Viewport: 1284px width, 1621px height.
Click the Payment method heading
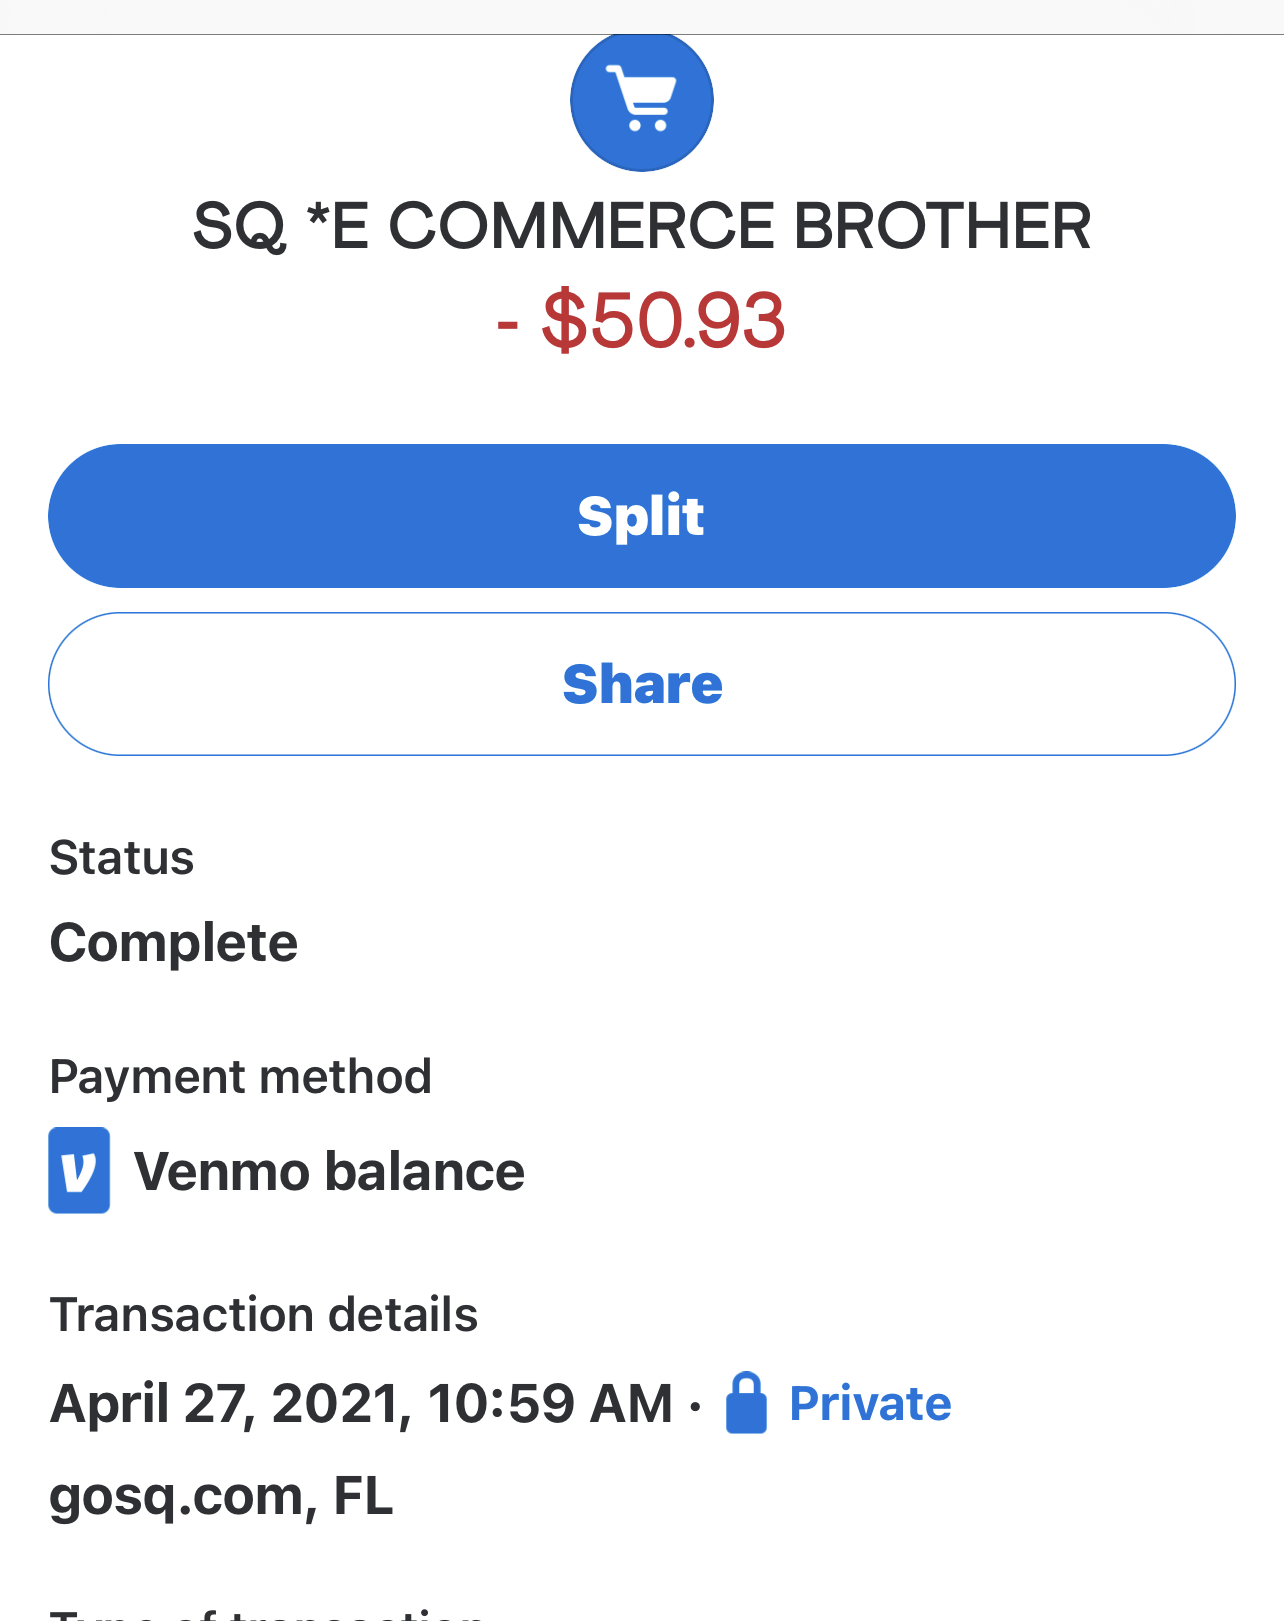(241, 1077)
